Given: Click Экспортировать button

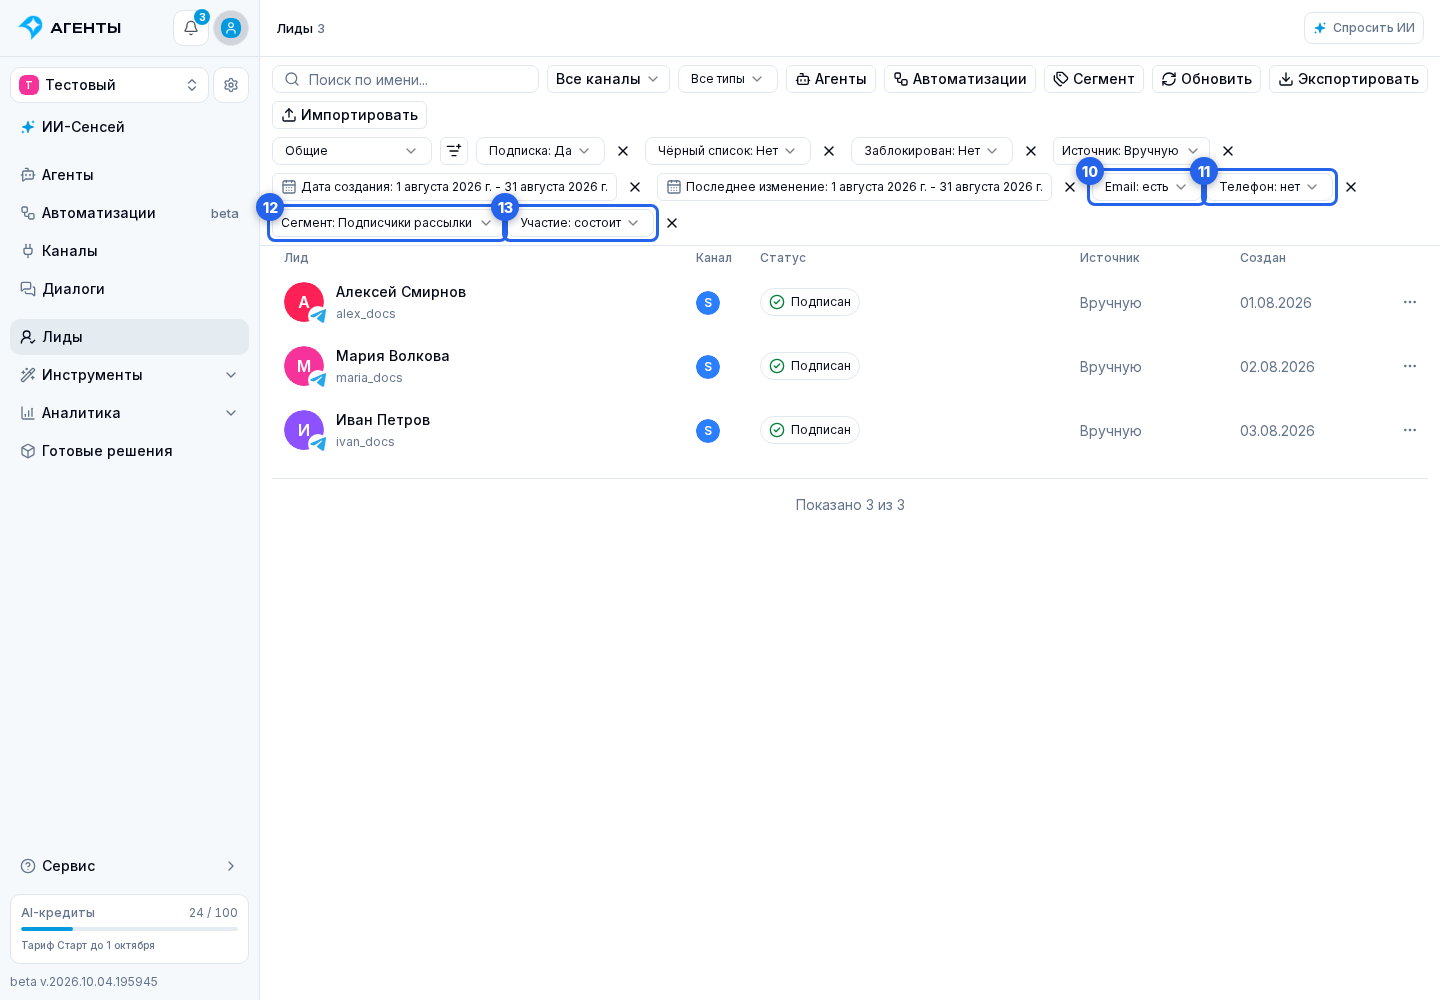Looking at the screenshot, I should click(x=1348, y=79).
